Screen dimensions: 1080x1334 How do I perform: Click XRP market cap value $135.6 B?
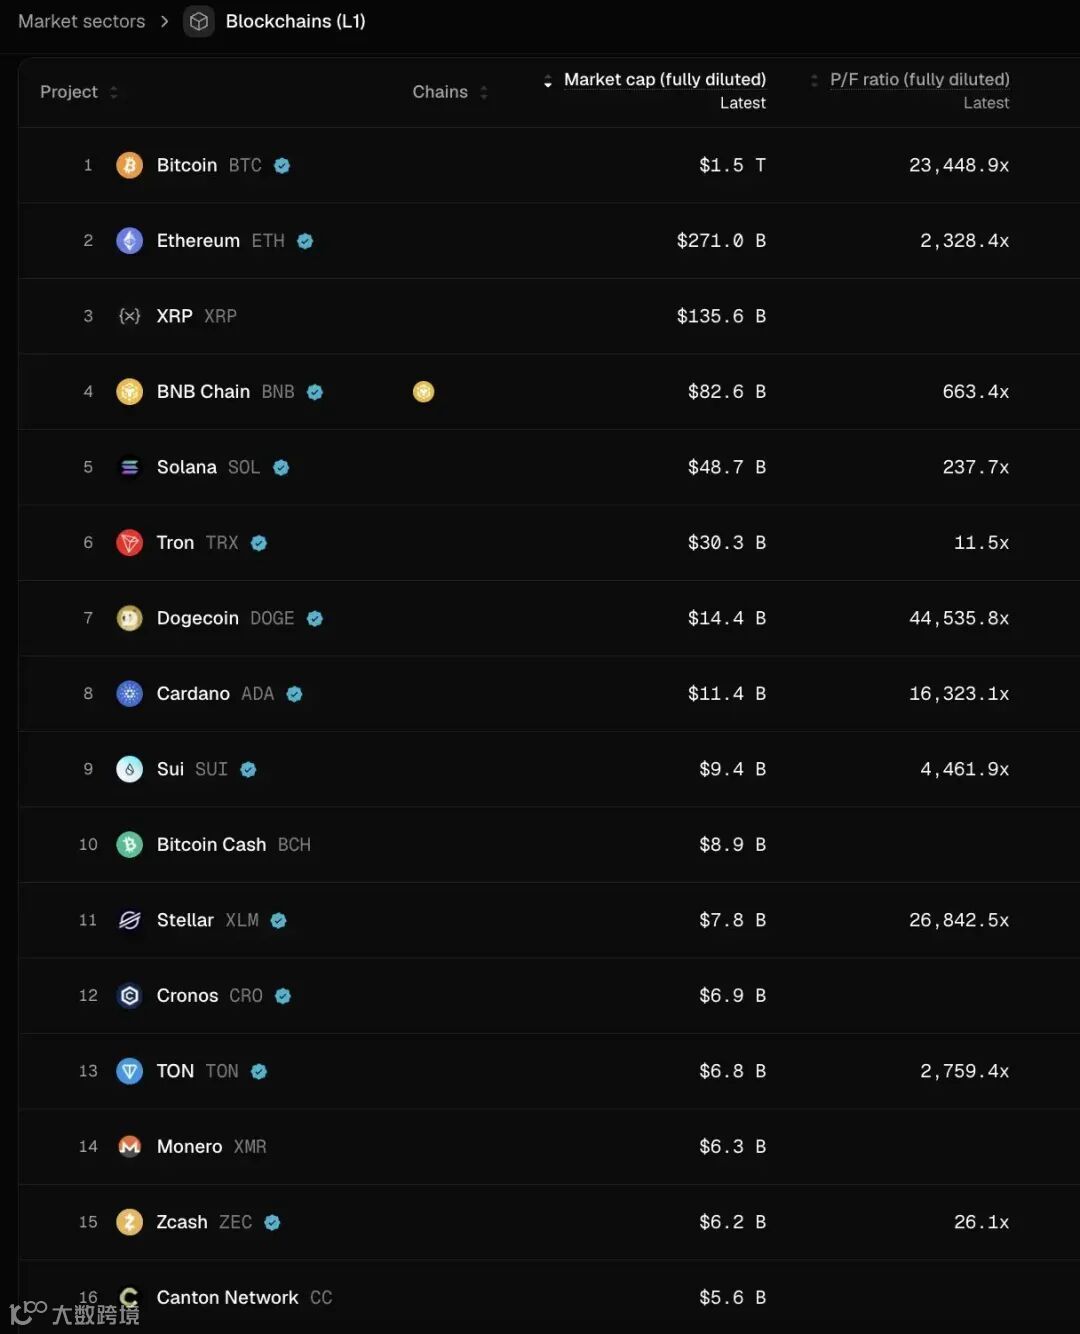[x=720, y=316]
